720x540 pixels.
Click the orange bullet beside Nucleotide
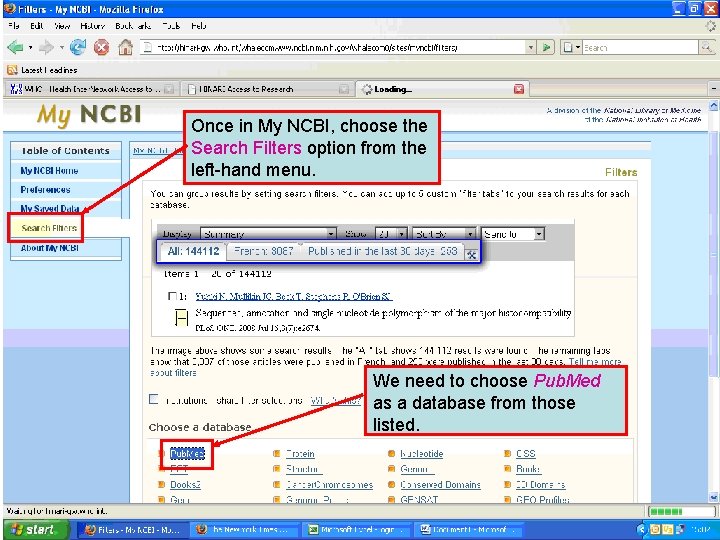[391, 454]
